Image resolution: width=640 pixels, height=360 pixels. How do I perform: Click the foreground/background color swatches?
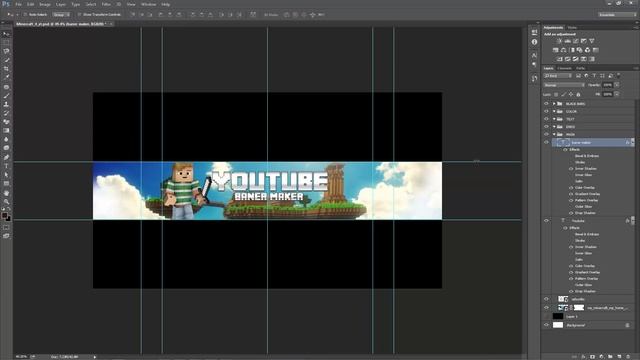tap(6, 216)
